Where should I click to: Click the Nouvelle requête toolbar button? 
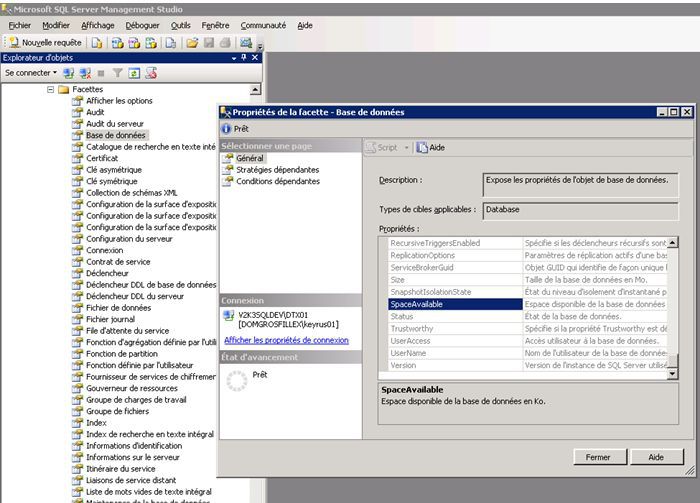coord(45,42)
